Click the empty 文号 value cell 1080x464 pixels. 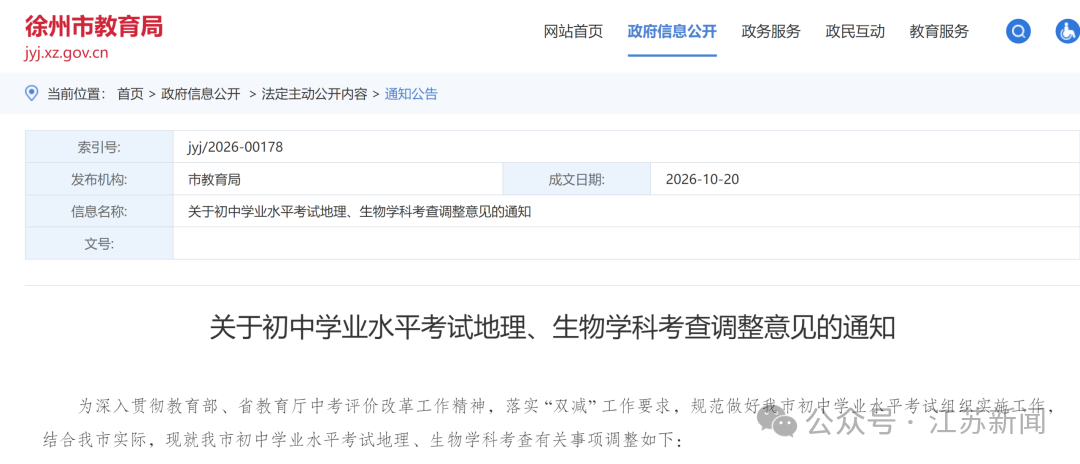(x=626, y=243)
